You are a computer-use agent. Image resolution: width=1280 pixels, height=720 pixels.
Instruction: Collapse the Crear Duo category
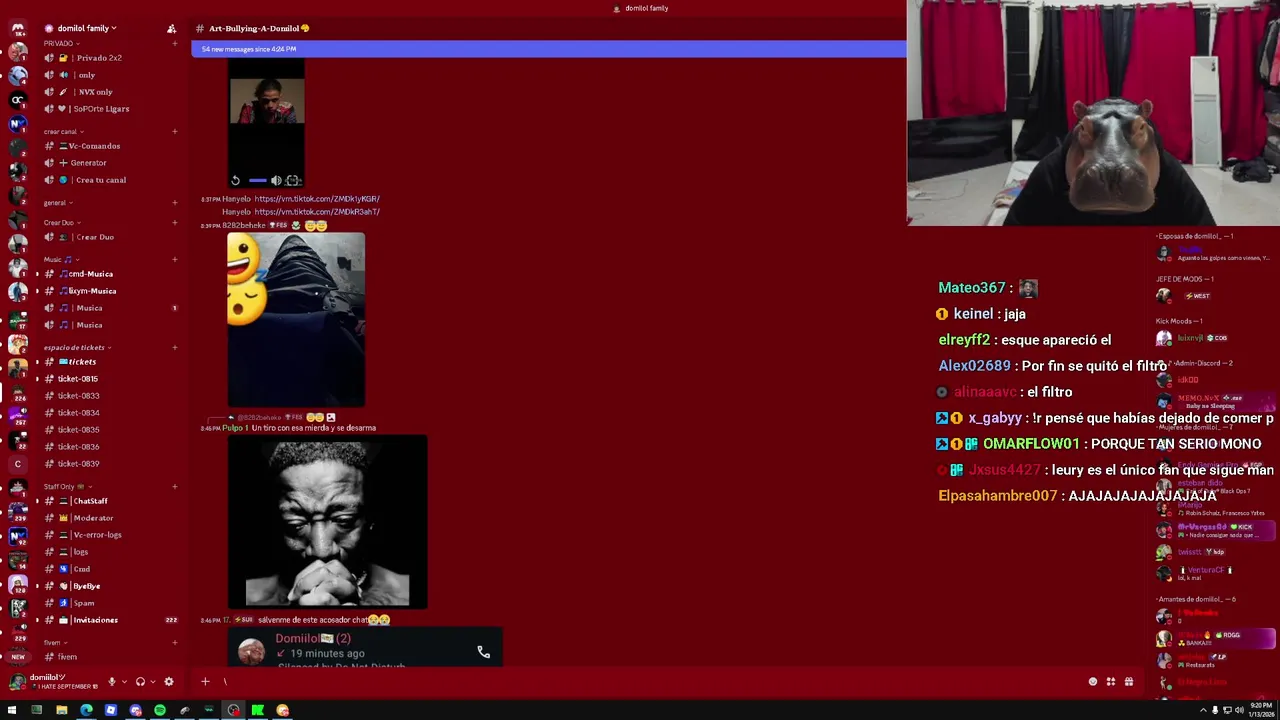[x=61, y=223]
